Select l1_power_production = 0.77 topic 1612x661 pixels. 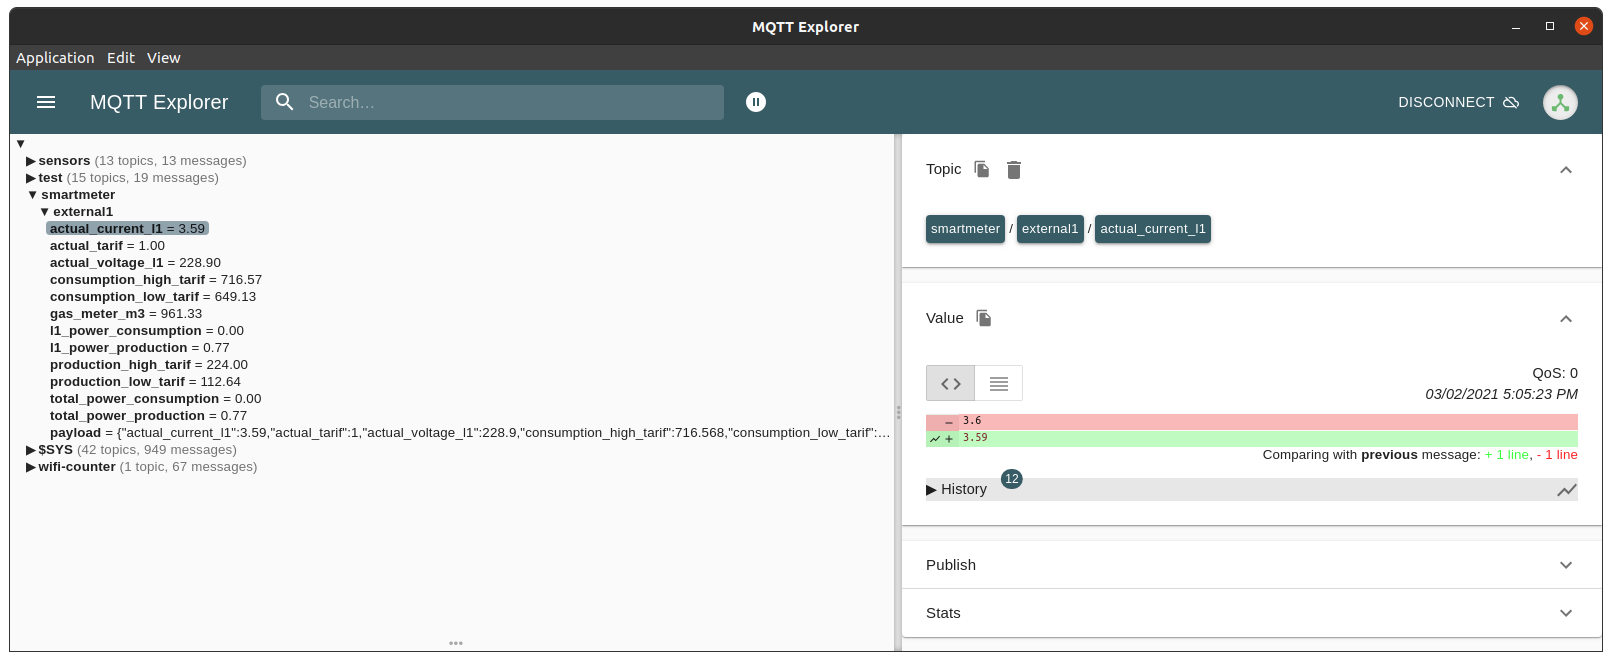[140, 348]
